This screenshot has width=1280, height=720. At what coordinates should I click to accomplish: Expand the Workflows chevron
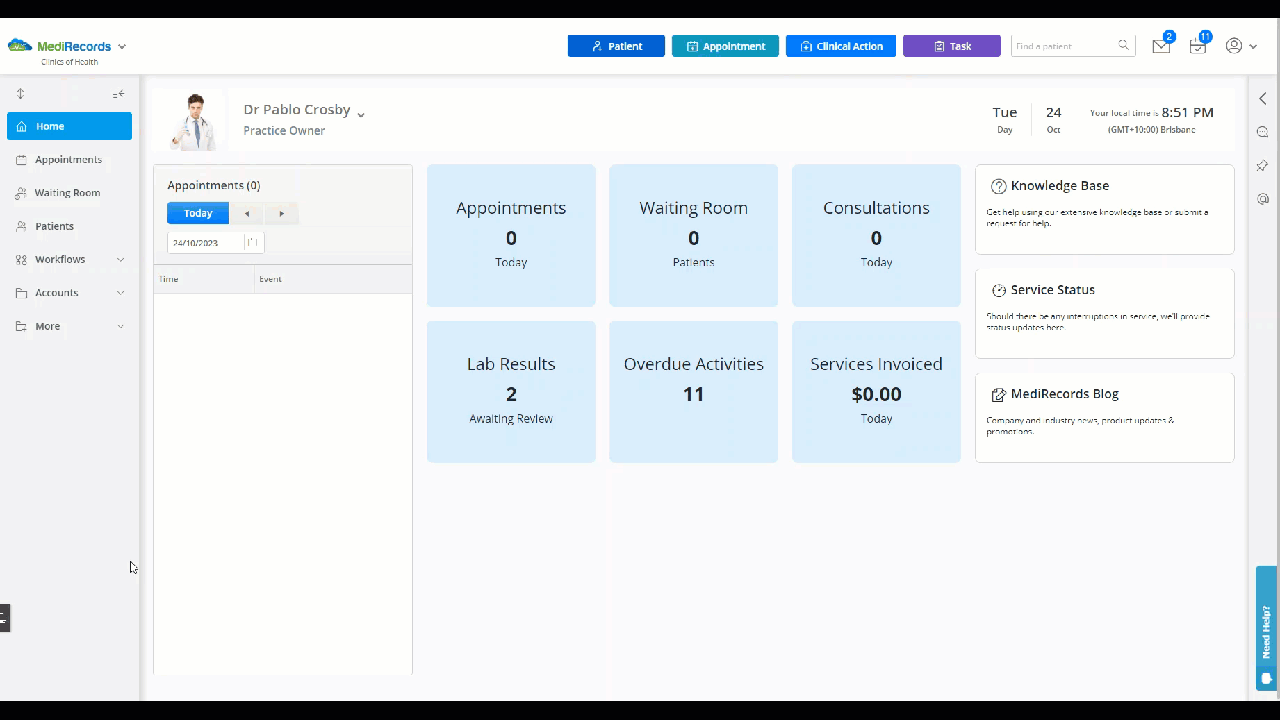[120, 260]
